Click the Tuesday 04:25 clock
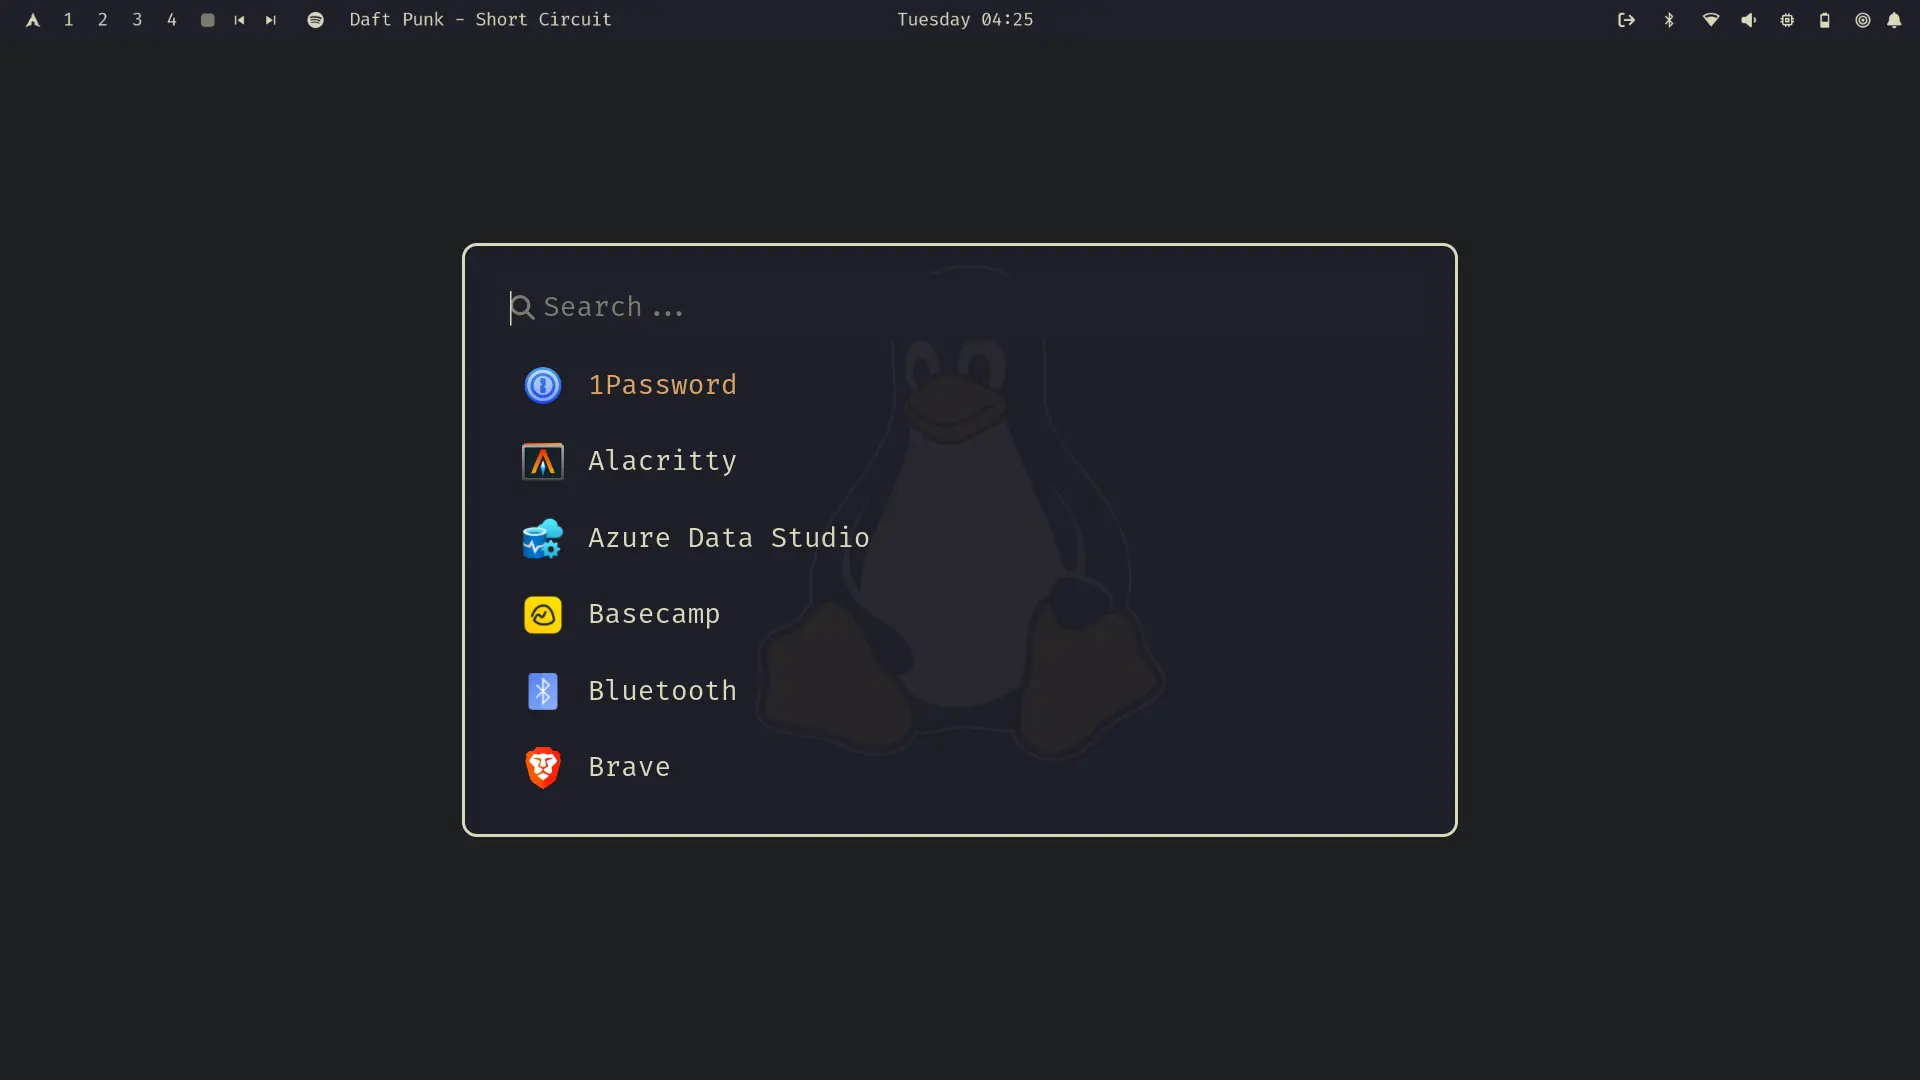1920x1080 pixels. pos(964,20)
